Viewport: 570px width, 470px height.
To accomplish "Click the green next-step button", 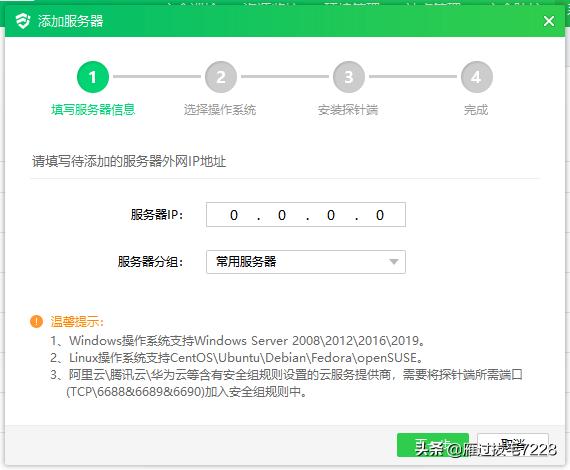I will [x=433, y=445].
